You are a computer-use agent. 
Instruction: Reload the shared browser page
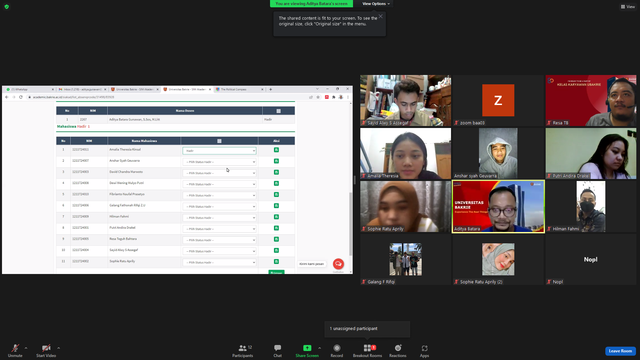(21, 97)
